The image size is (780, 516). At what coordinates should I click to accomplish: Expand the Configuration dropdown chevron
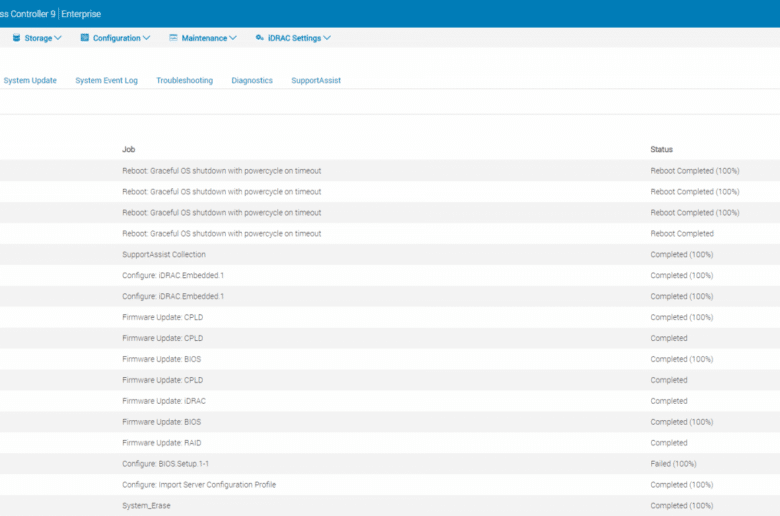pyautogui.click(x=146, y=38)
